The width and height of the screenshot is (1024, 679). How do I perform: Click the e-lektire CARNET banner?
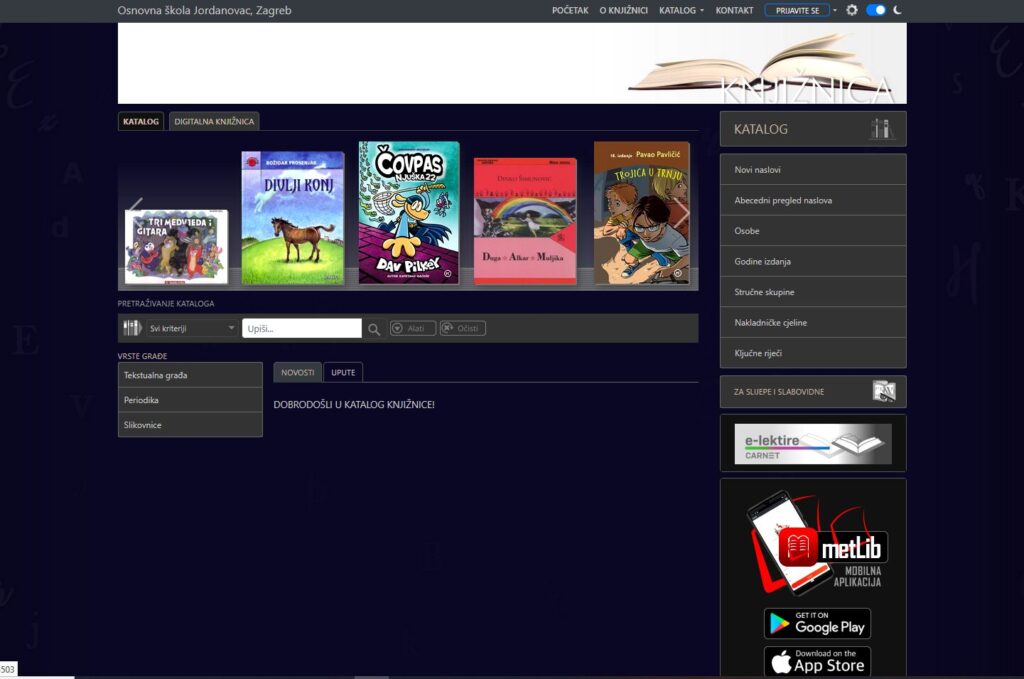812,444
